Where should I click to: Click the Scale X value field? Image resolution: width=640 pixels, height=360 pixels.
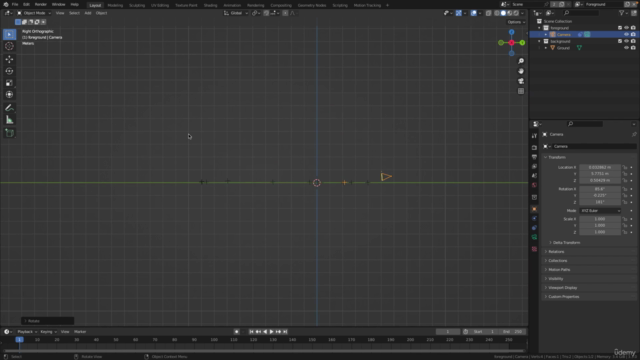[x=600, y=219]
